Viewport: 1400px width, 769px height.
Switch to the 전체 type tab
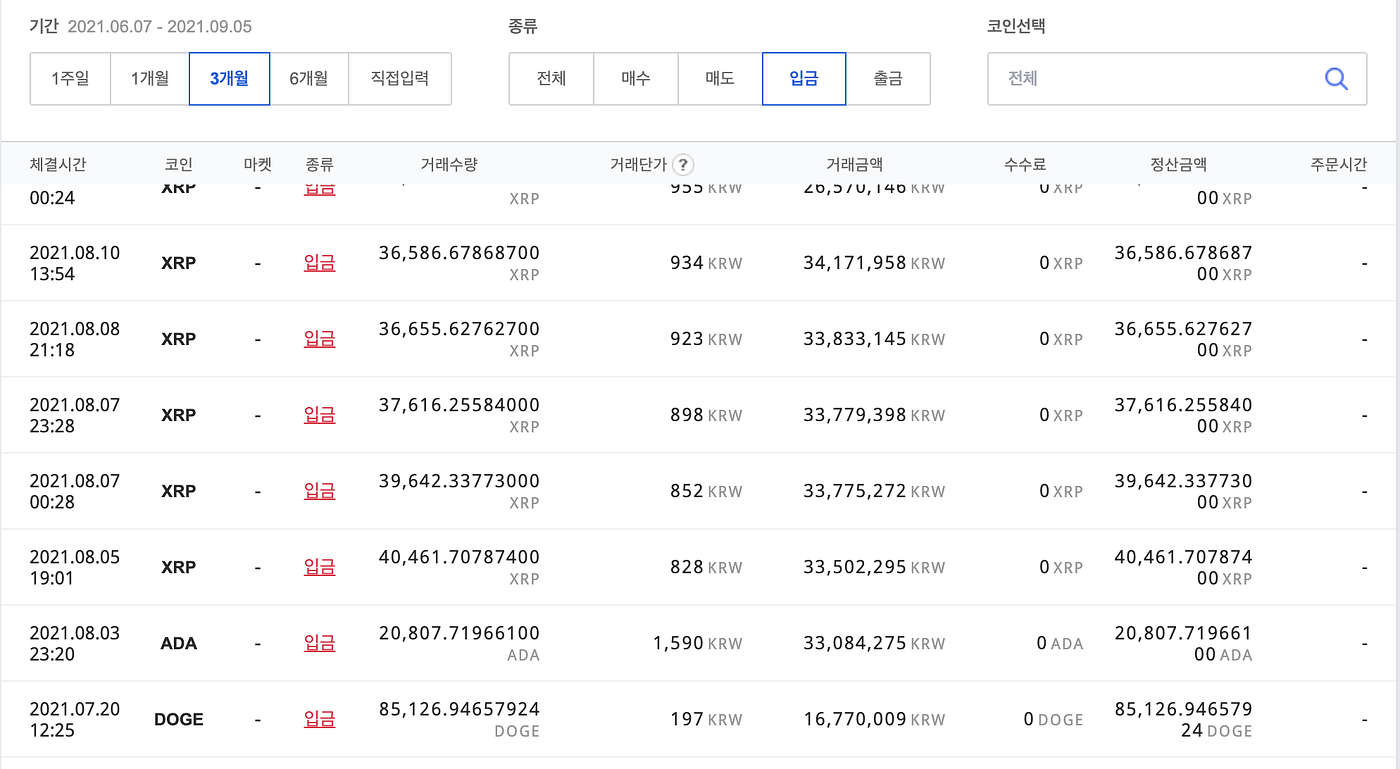[551, 79]
